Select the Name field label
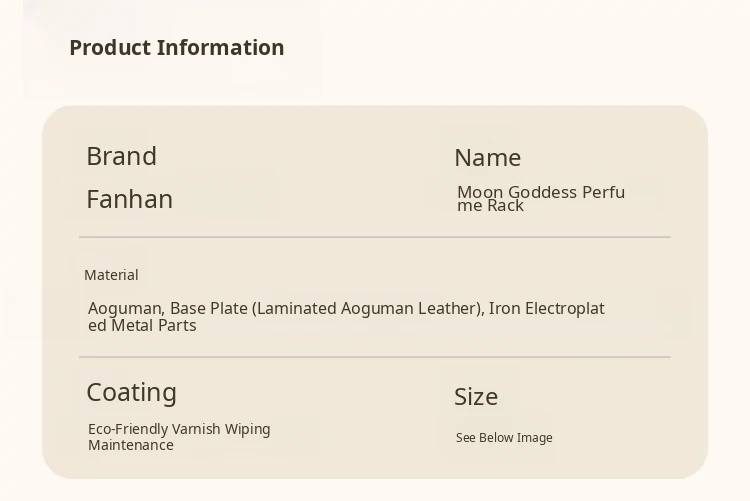 point(487,158)
